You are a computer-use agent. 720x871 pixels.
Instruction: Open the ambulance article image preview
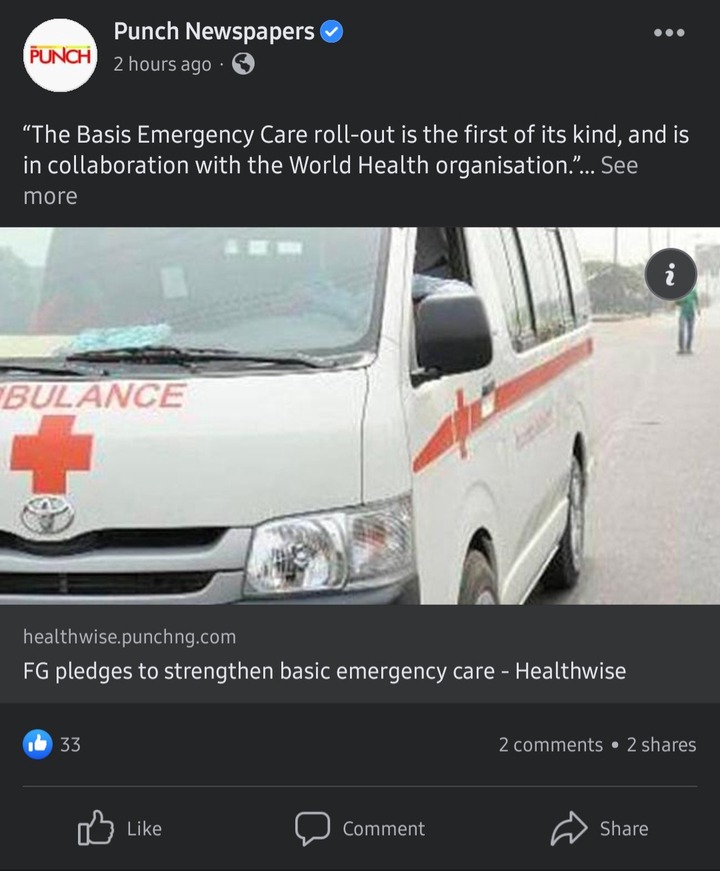360,416
